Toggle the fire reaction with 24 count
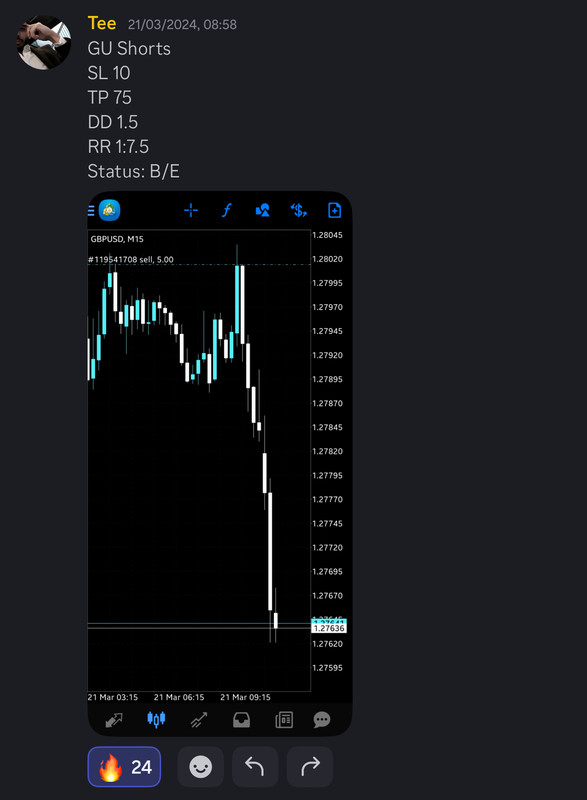587x800 pixels. click(x=124, y=767)
